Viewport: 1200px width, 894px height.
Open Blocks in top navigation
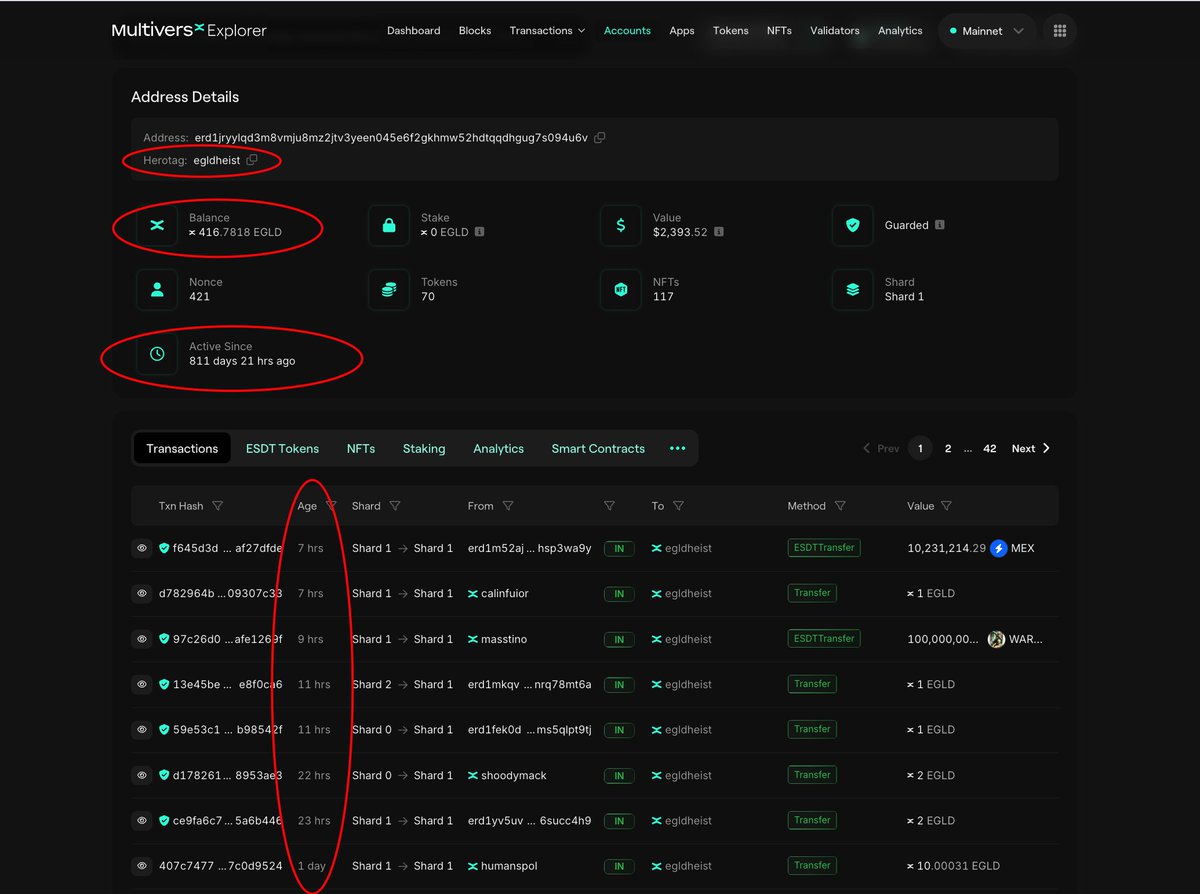coord(475,31)
